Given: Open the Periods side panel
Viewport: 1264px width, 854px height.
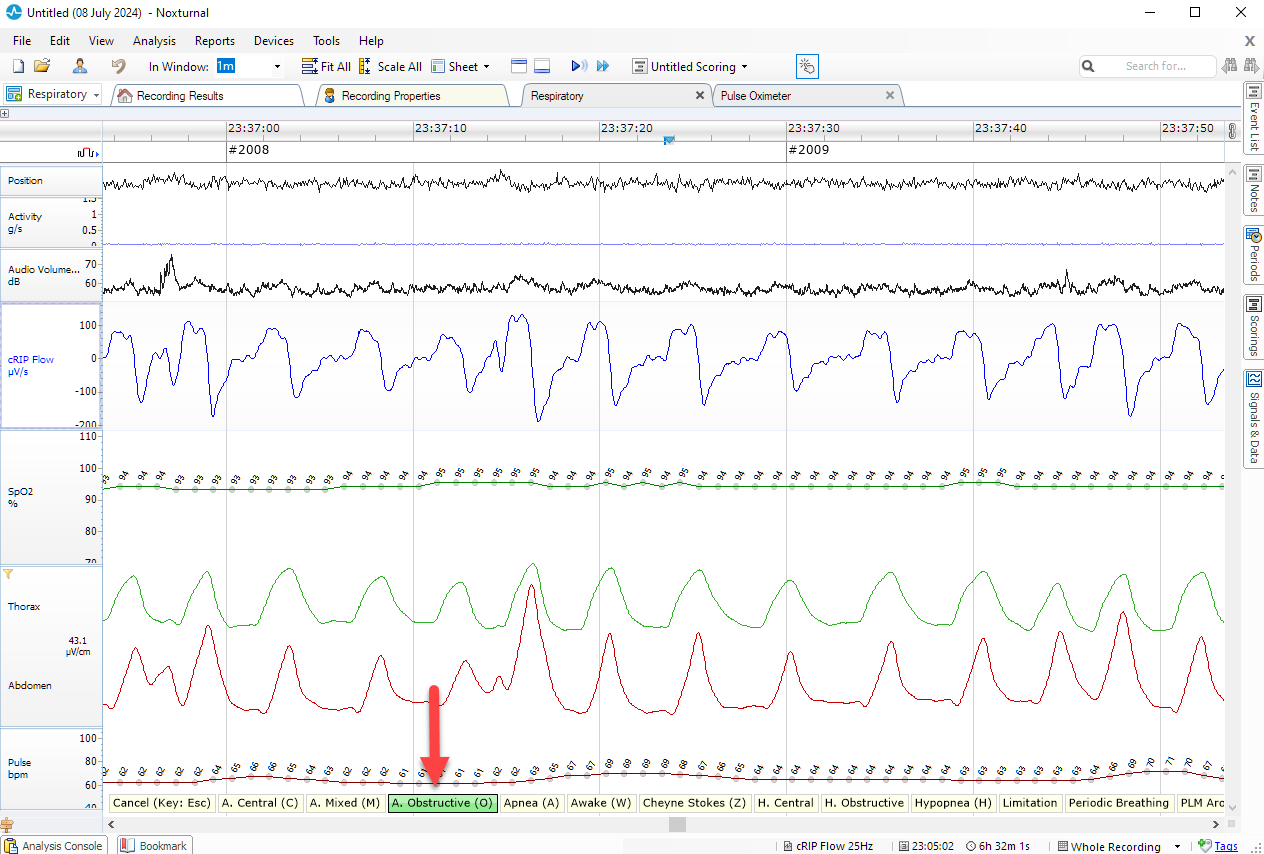Looking at the screenshot, I should [x=1253, y=254].
